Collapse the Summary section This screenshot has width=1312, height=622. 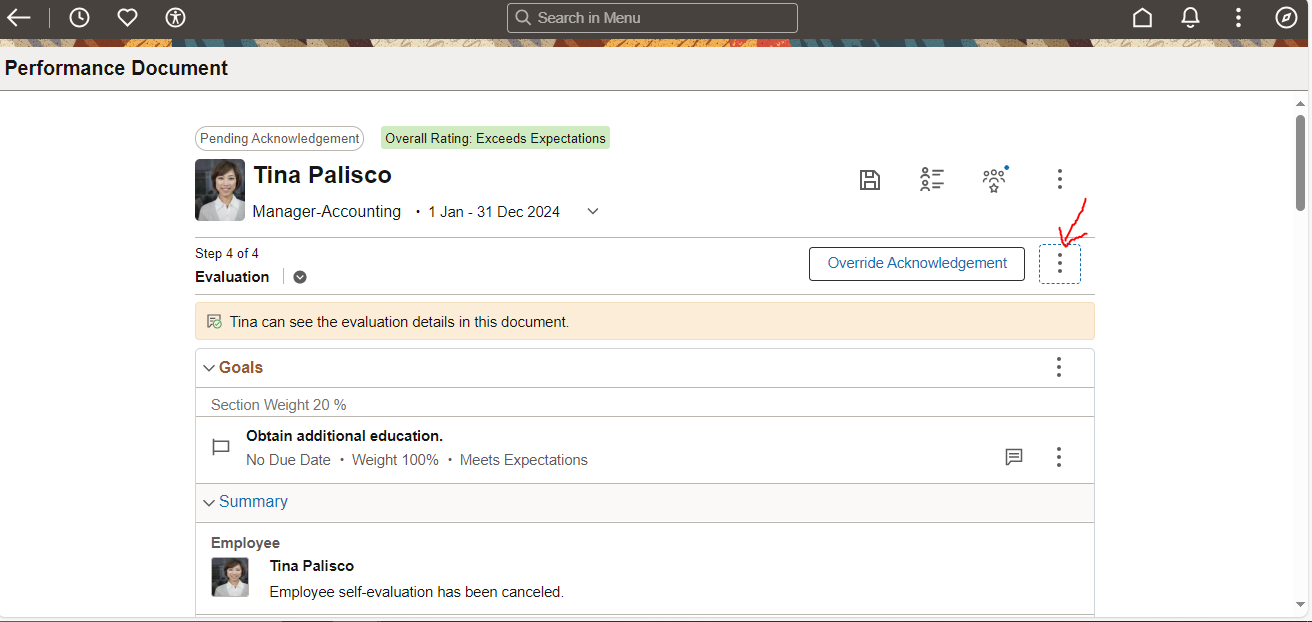tap(209, 502)
